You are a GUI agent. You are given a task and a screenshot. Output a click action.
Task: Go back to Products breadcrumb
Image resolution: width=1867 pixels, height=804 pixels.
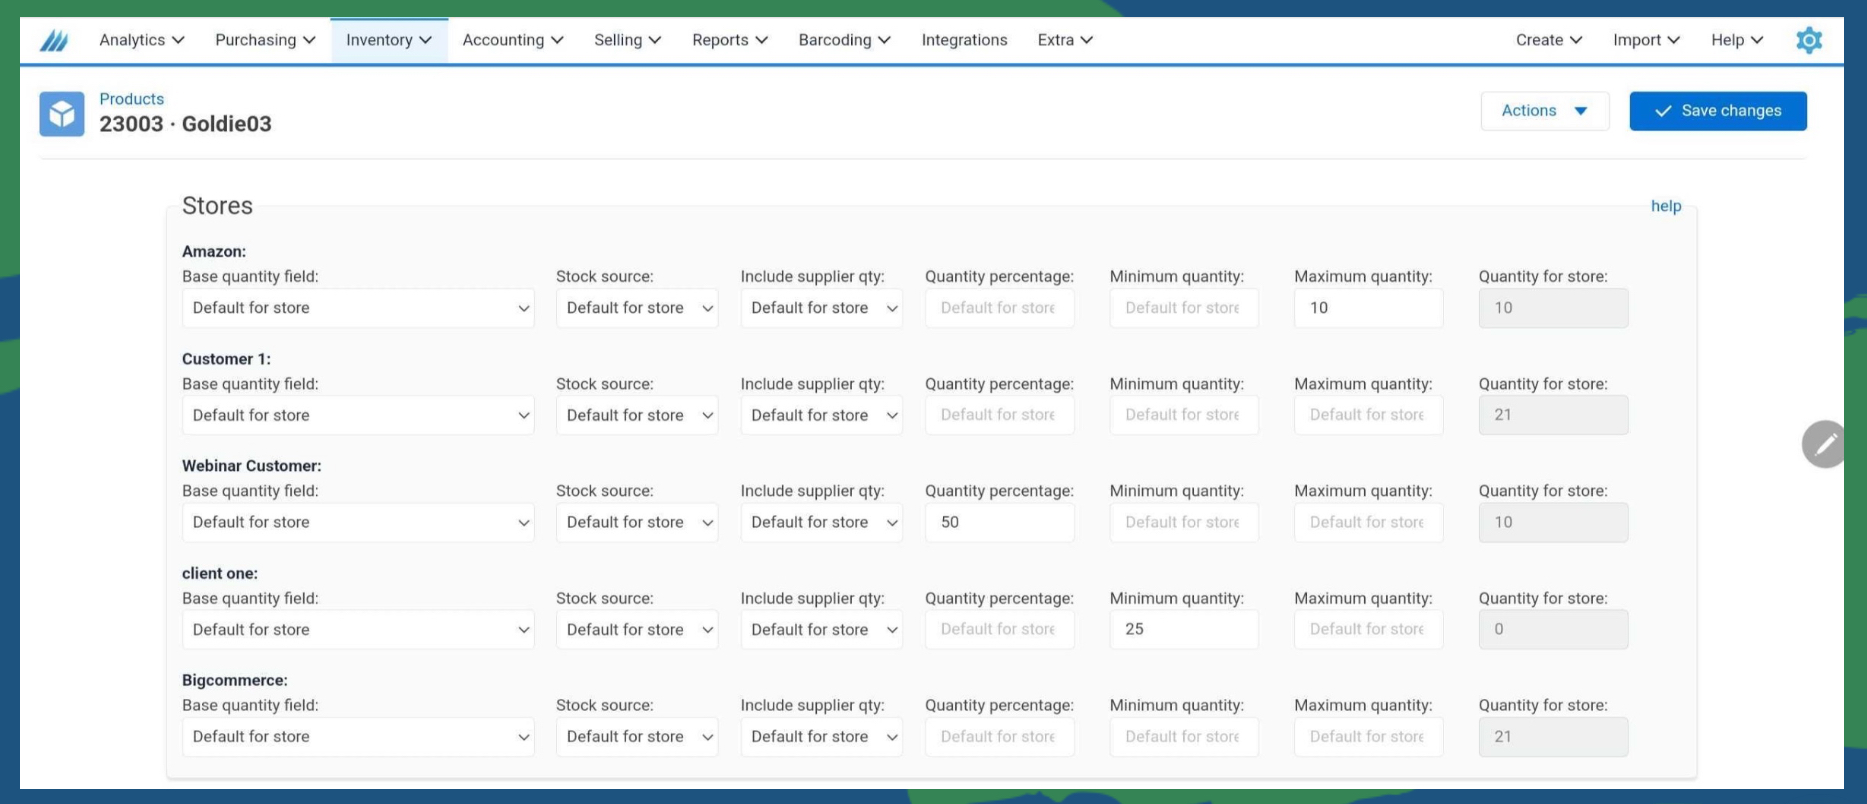(131, 99)
